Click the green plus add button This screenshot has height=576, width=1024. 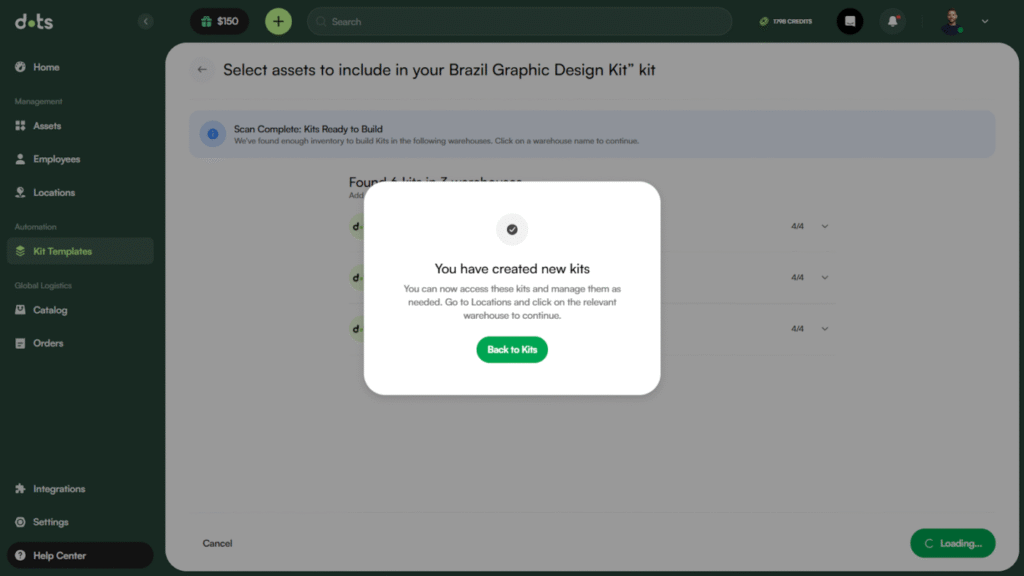tap(278, 21)
